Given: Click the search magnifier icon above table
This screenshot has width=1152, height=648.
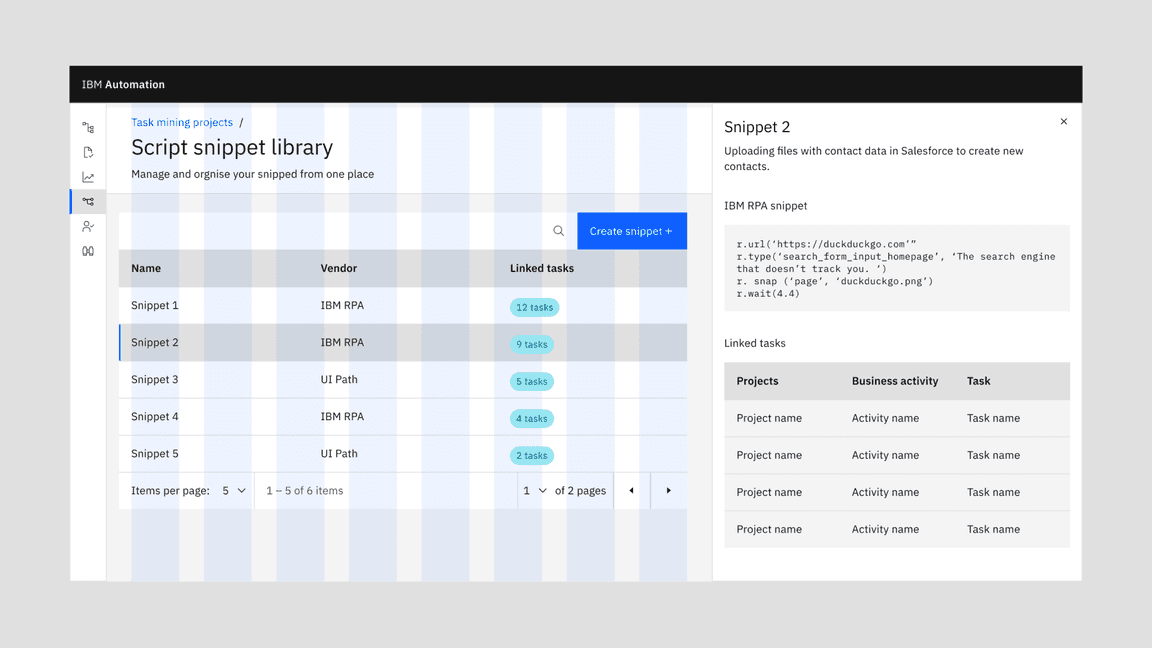Looking at the screenshot, I should 558,231.
